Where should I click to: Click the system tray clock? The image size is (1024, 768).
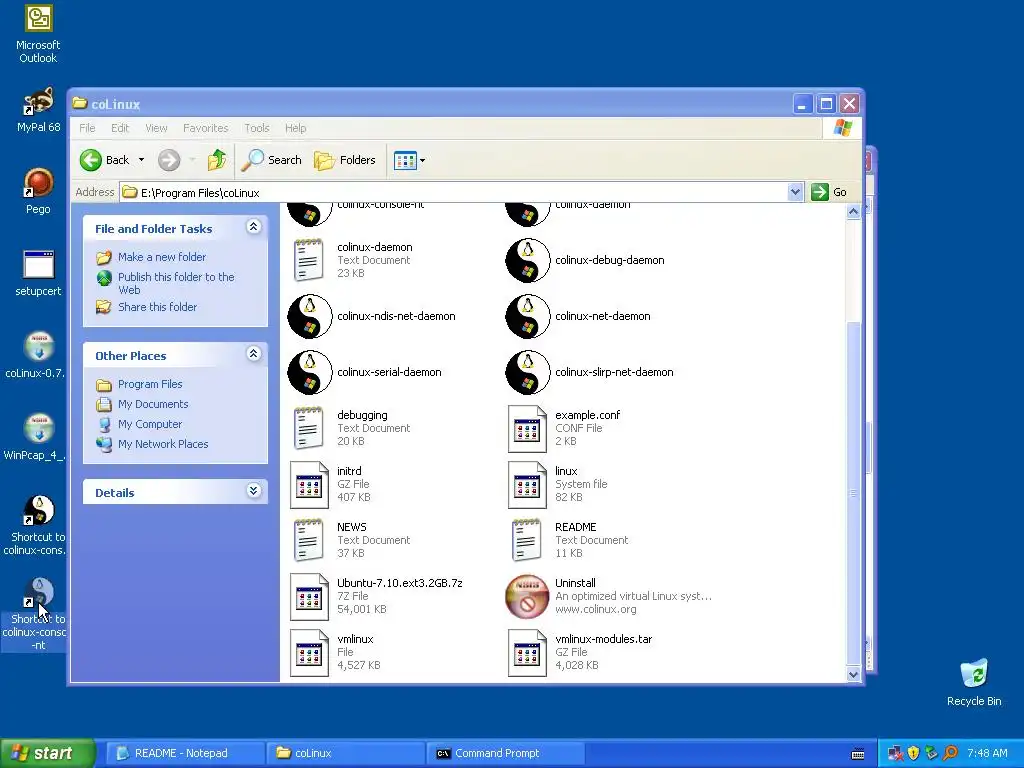[987, 753]
